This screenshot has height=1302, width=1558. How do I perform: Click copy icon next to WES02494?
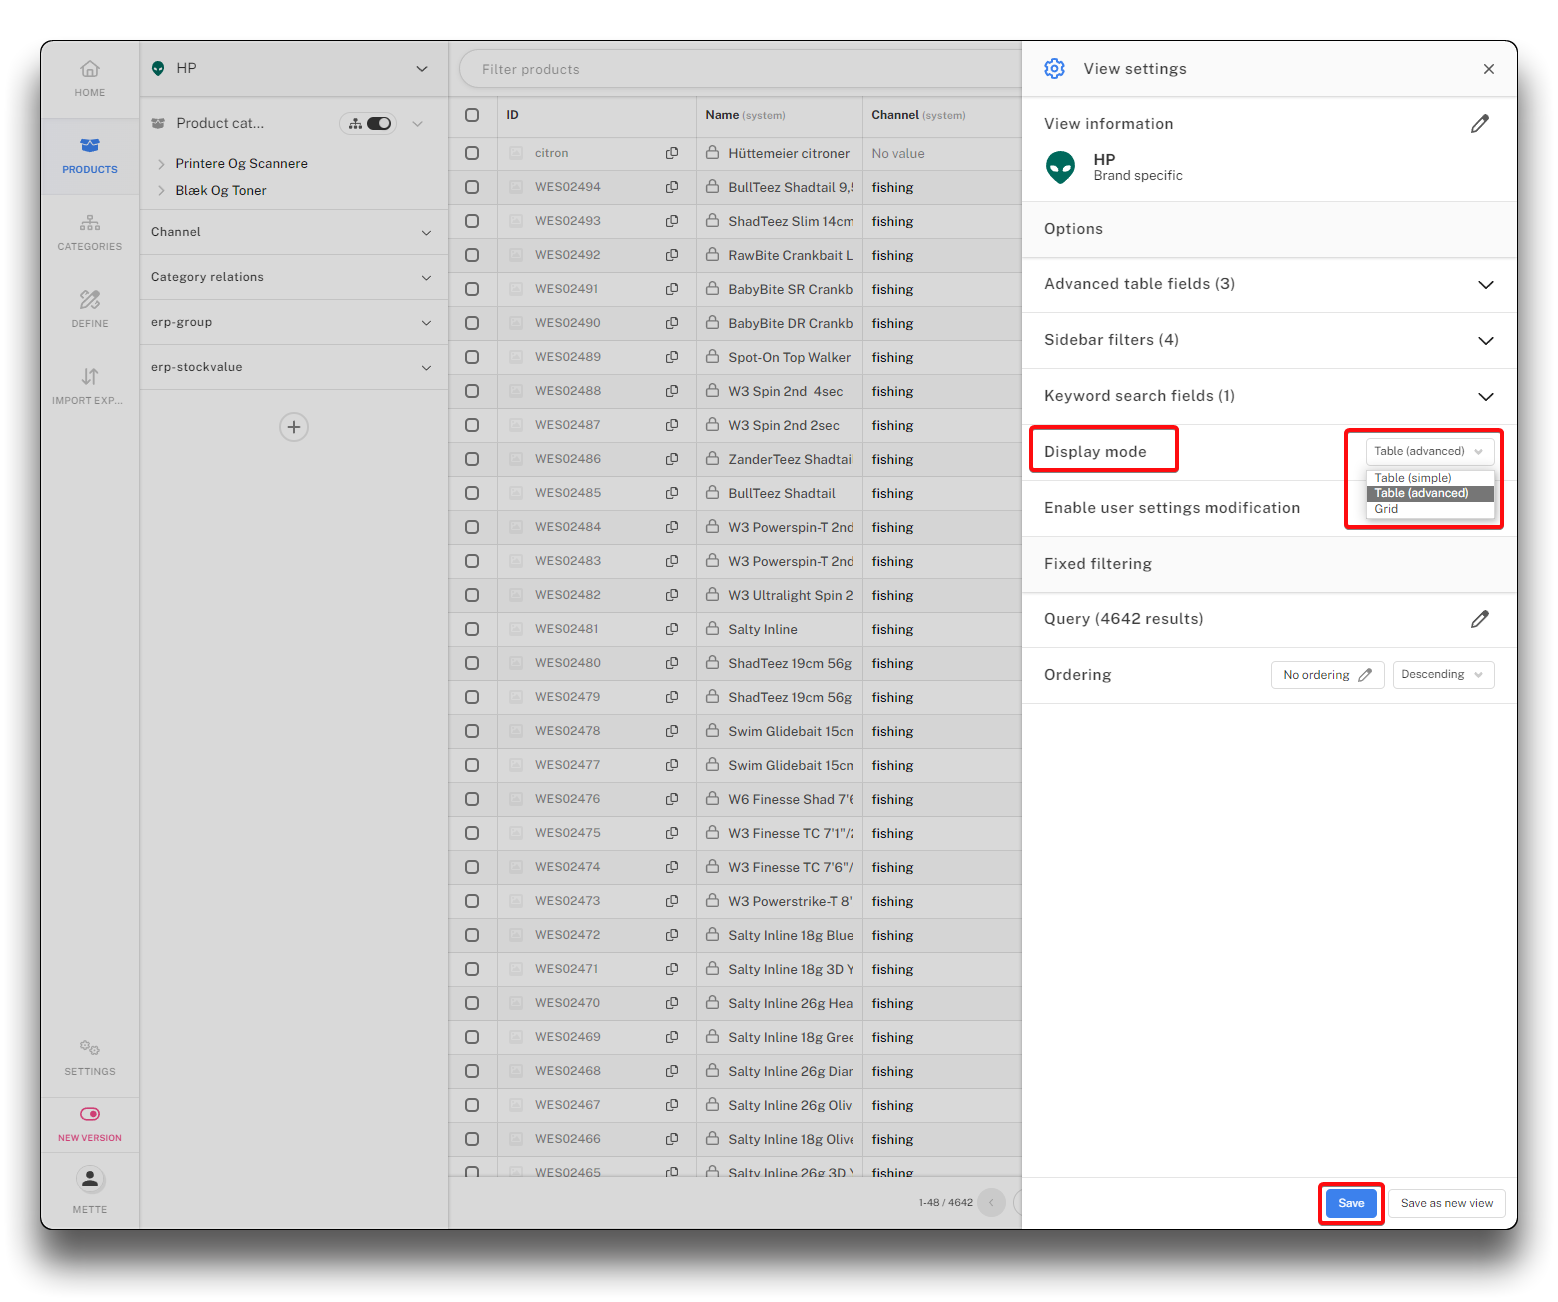[672, 187]
